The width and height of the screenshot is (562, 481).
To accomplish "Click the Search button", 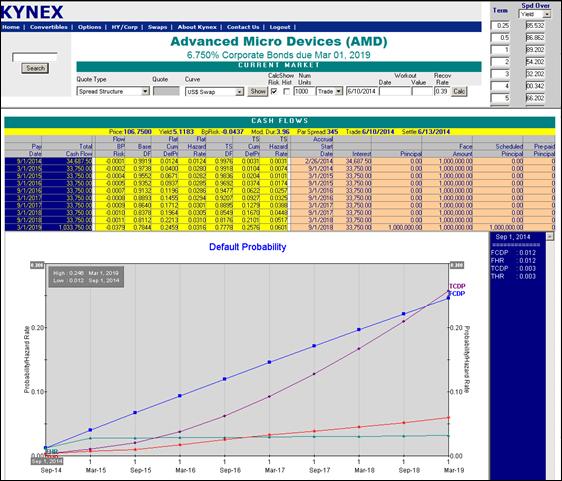I will [x=35, y=68].
